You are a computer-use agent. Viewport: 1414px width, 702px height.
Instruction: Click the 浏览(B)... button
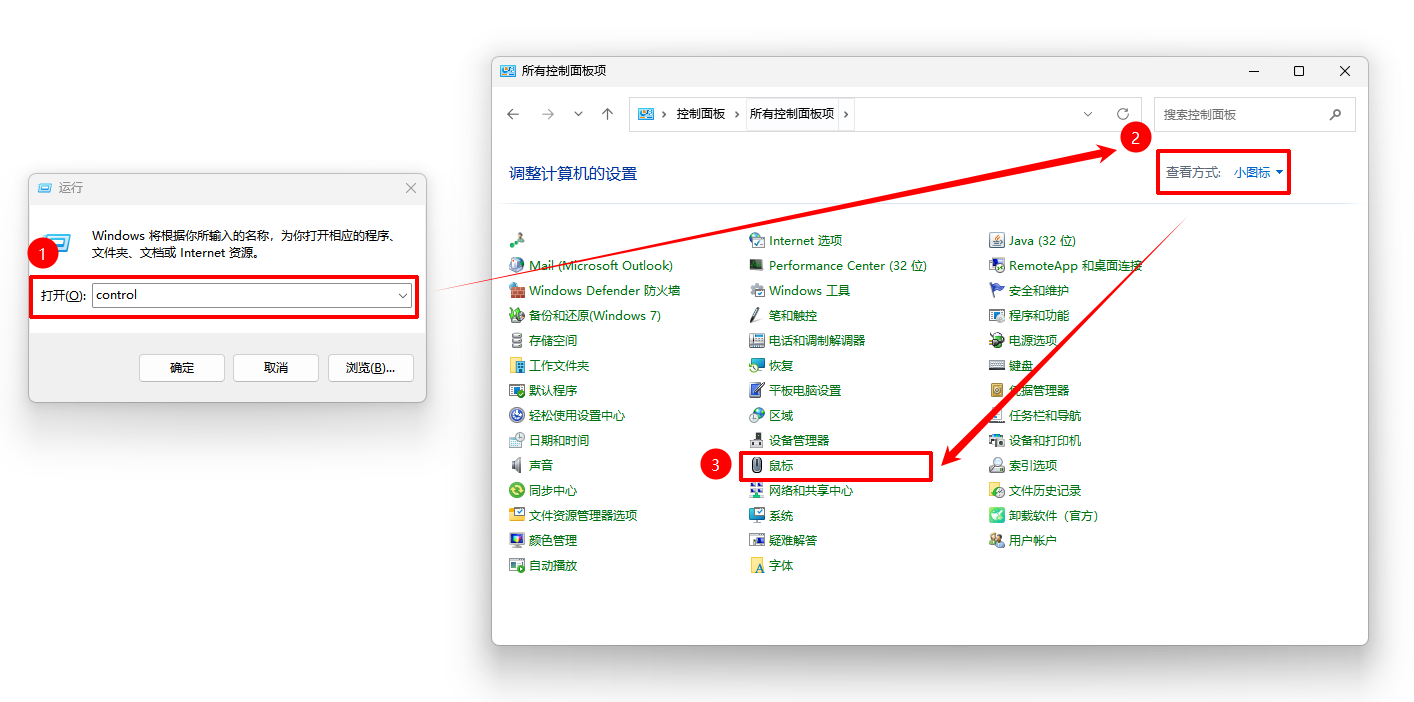coord(370,368)
